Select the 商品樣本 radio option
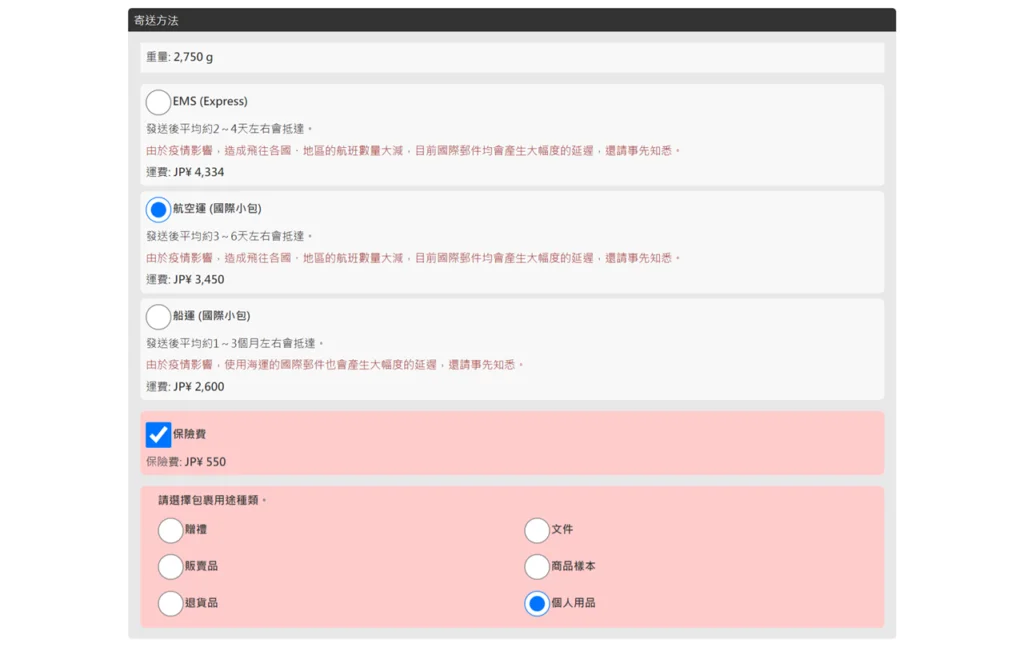Viewport: 1024px width, 647px height. (x=537, y=567)
